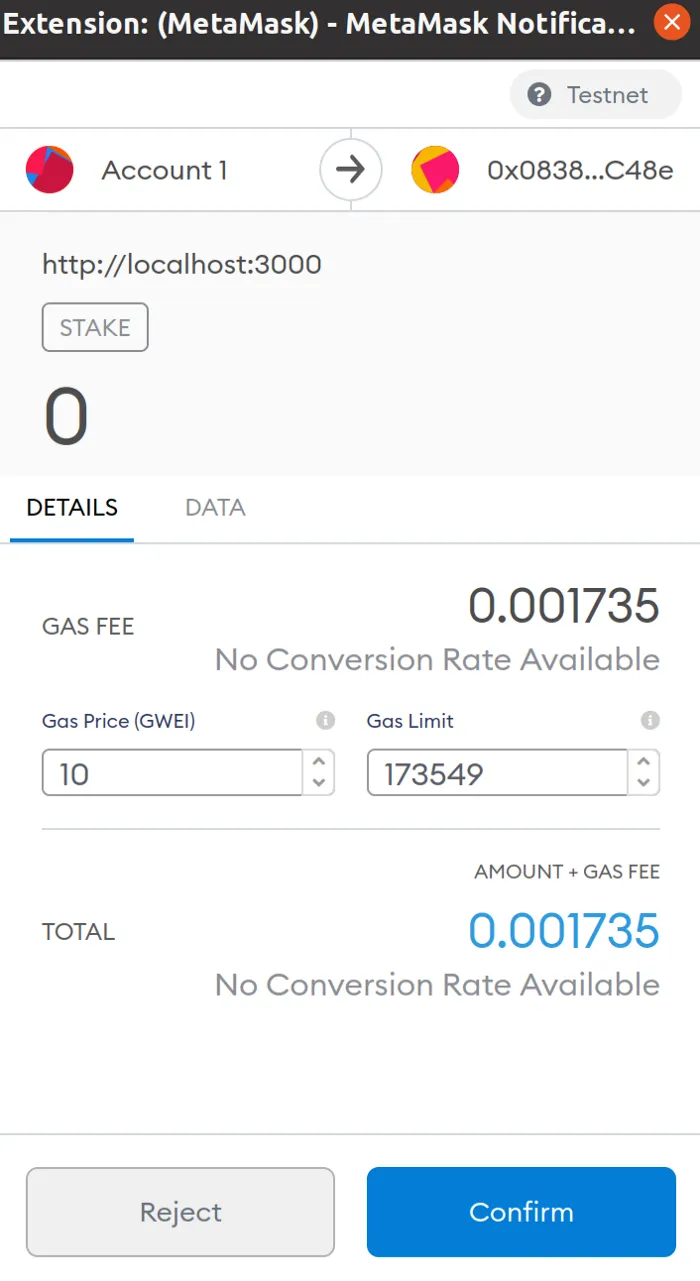Click the Account 1 avatar icon

click(49, 169)
